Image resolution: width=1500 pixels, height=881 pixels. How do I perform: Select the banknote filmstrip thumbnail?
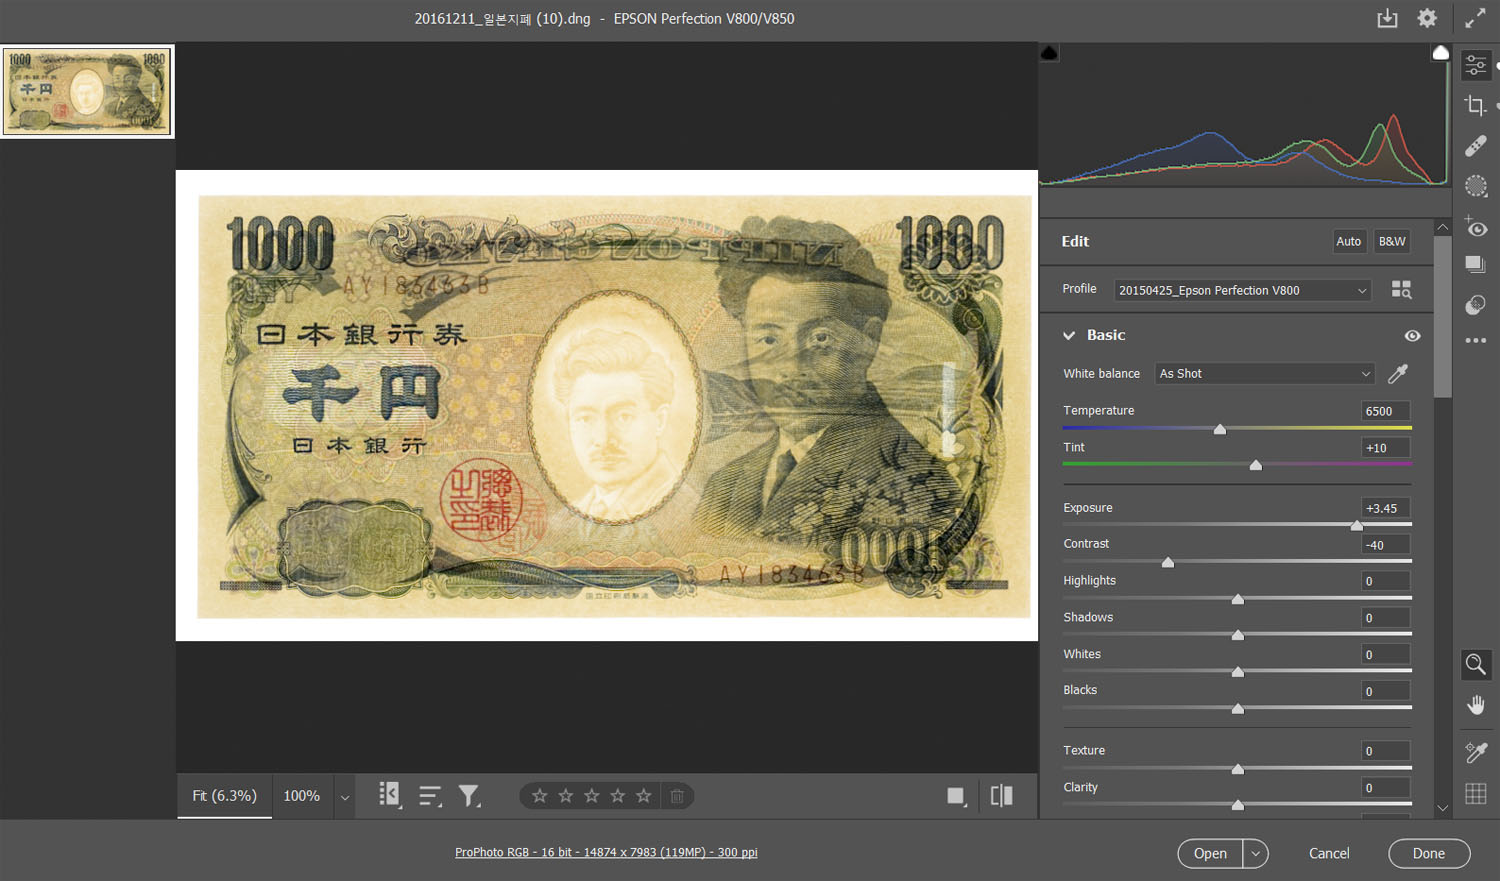tap(87, 91)
